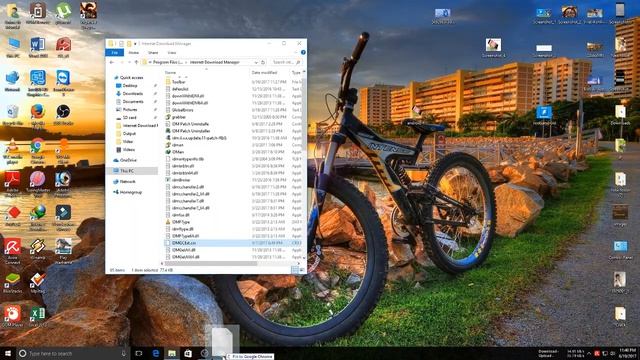This screenshot has height=360, width=640.
Task: Open Control Panel desktop icon
Action: point(620,250)
